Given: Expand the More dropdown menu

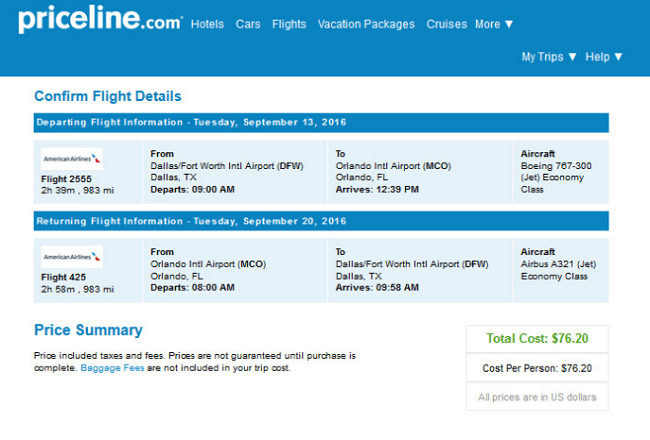Looking at the screenshot, I should 494,24.
